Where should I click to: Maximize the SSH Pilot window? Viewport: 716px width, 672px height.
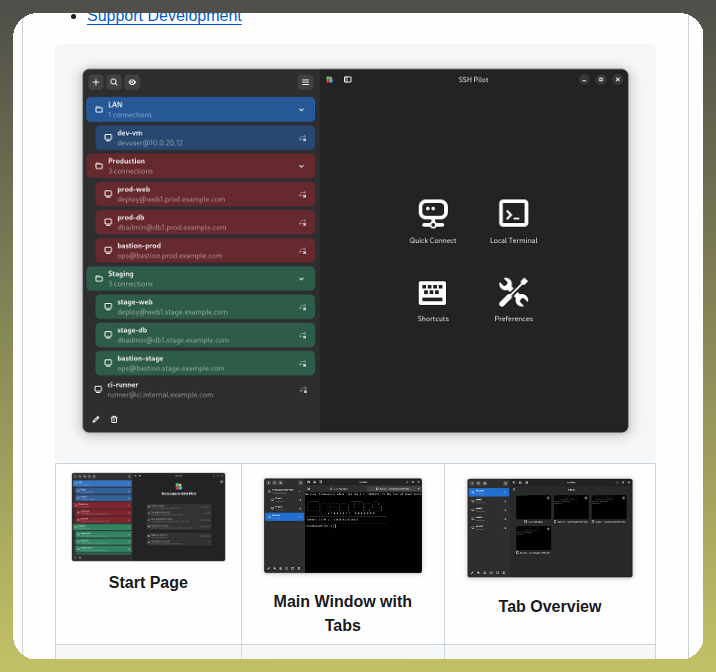click(x=601, y=79)
